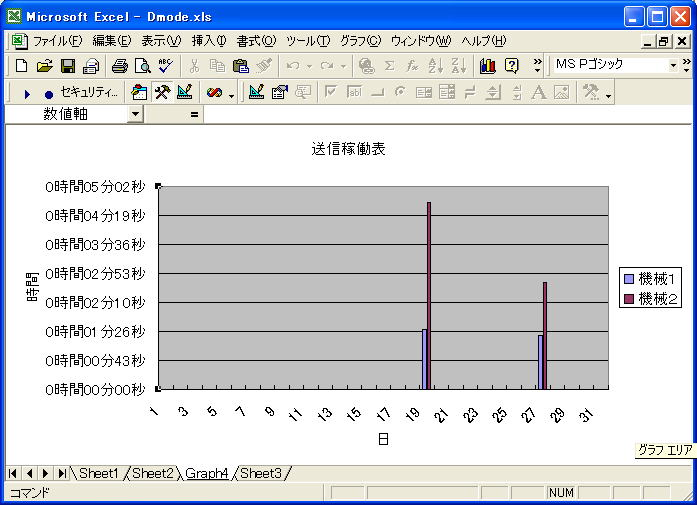The image size is (697, 505).
Task: Click the AutoSum sigma icon
Action: click(389, 66)
